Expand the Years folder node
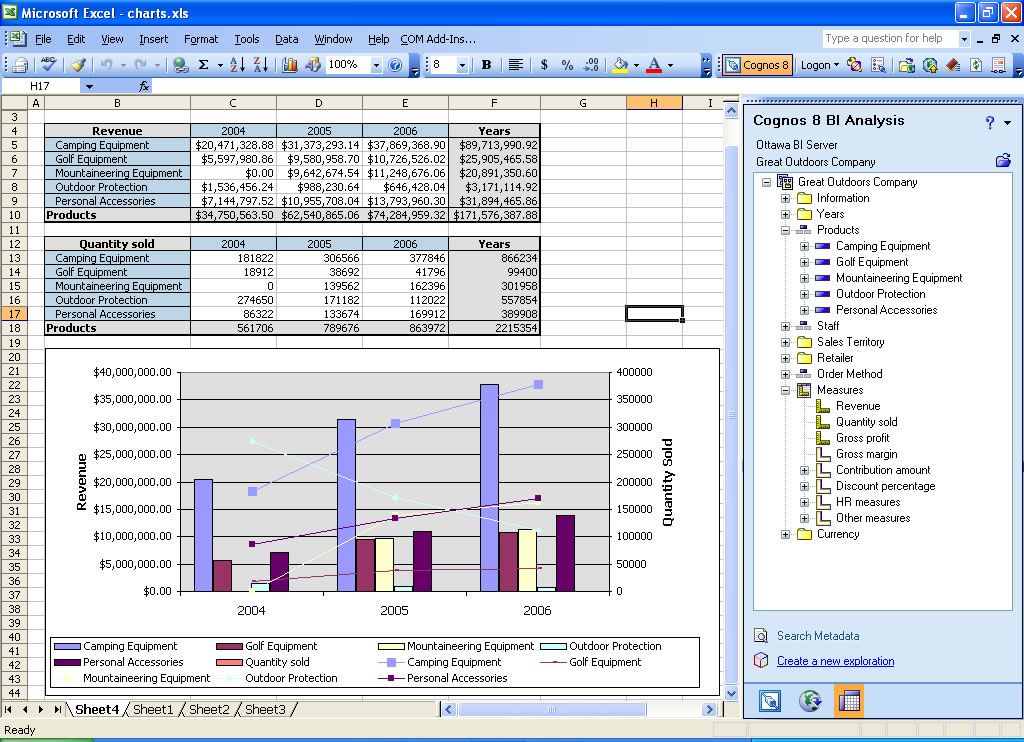1024x742 pixels. [x=786, y=214]
